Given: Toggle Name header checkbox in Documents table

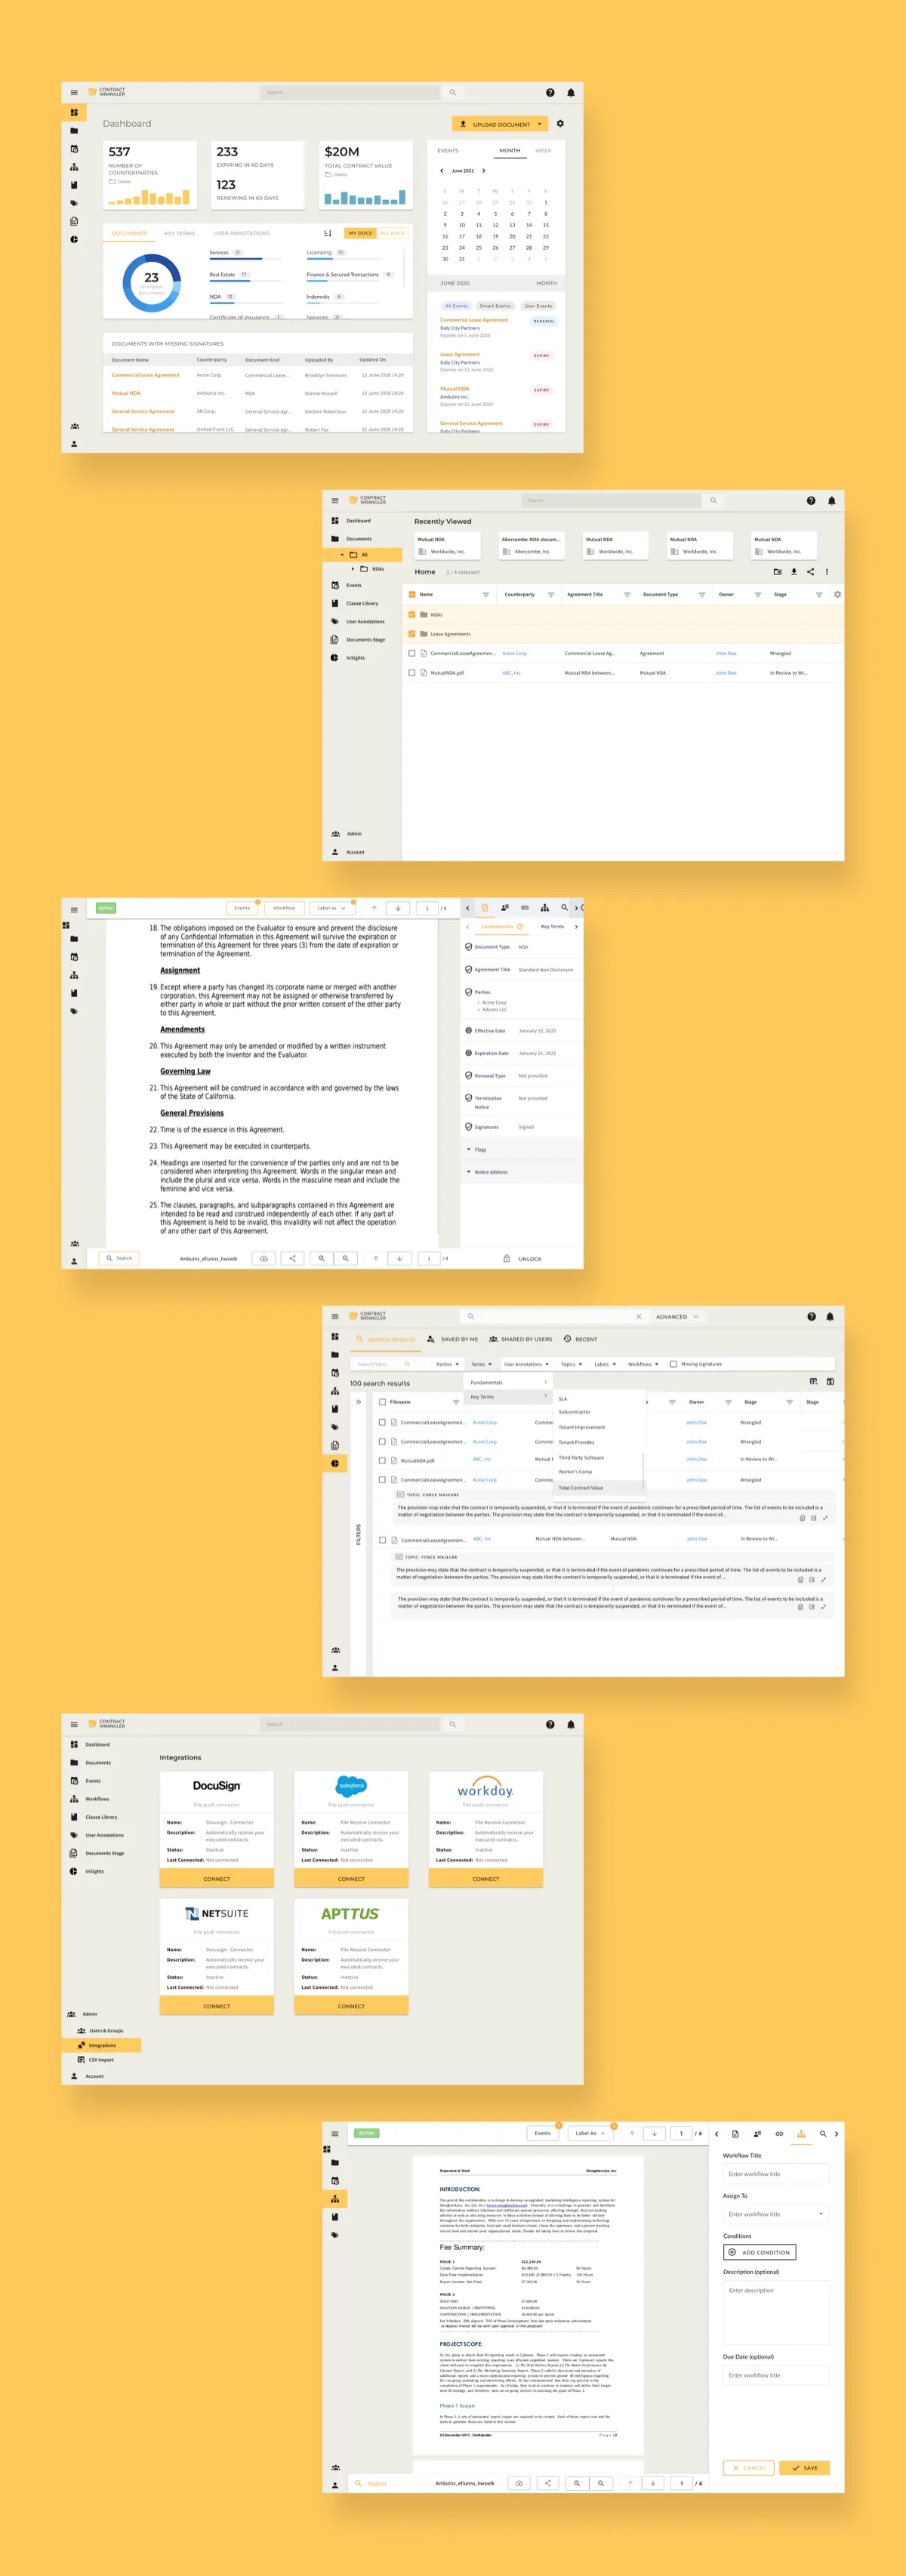Looking at the screenshot, I should pyautogui.click(x=412, y=594).
